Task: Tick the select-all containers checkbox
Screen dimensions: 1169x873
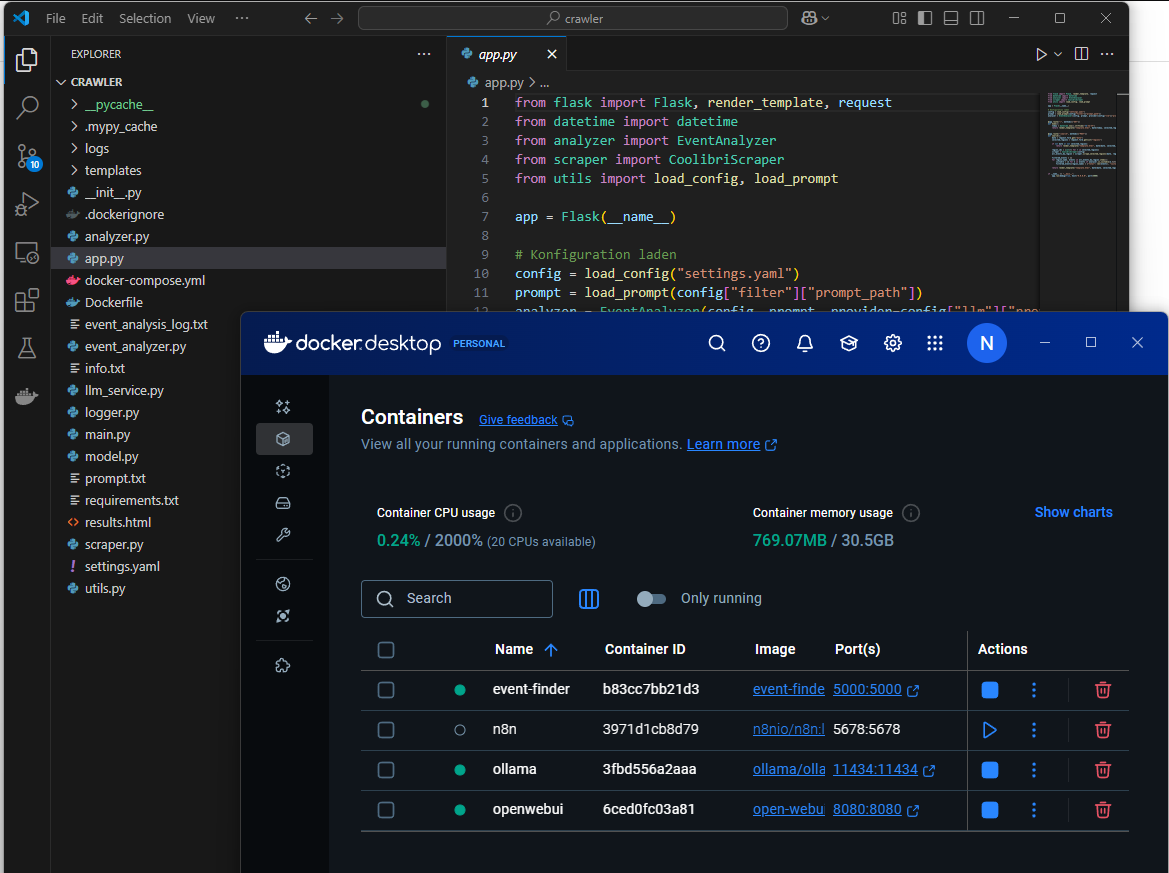Action: (386, 650)
